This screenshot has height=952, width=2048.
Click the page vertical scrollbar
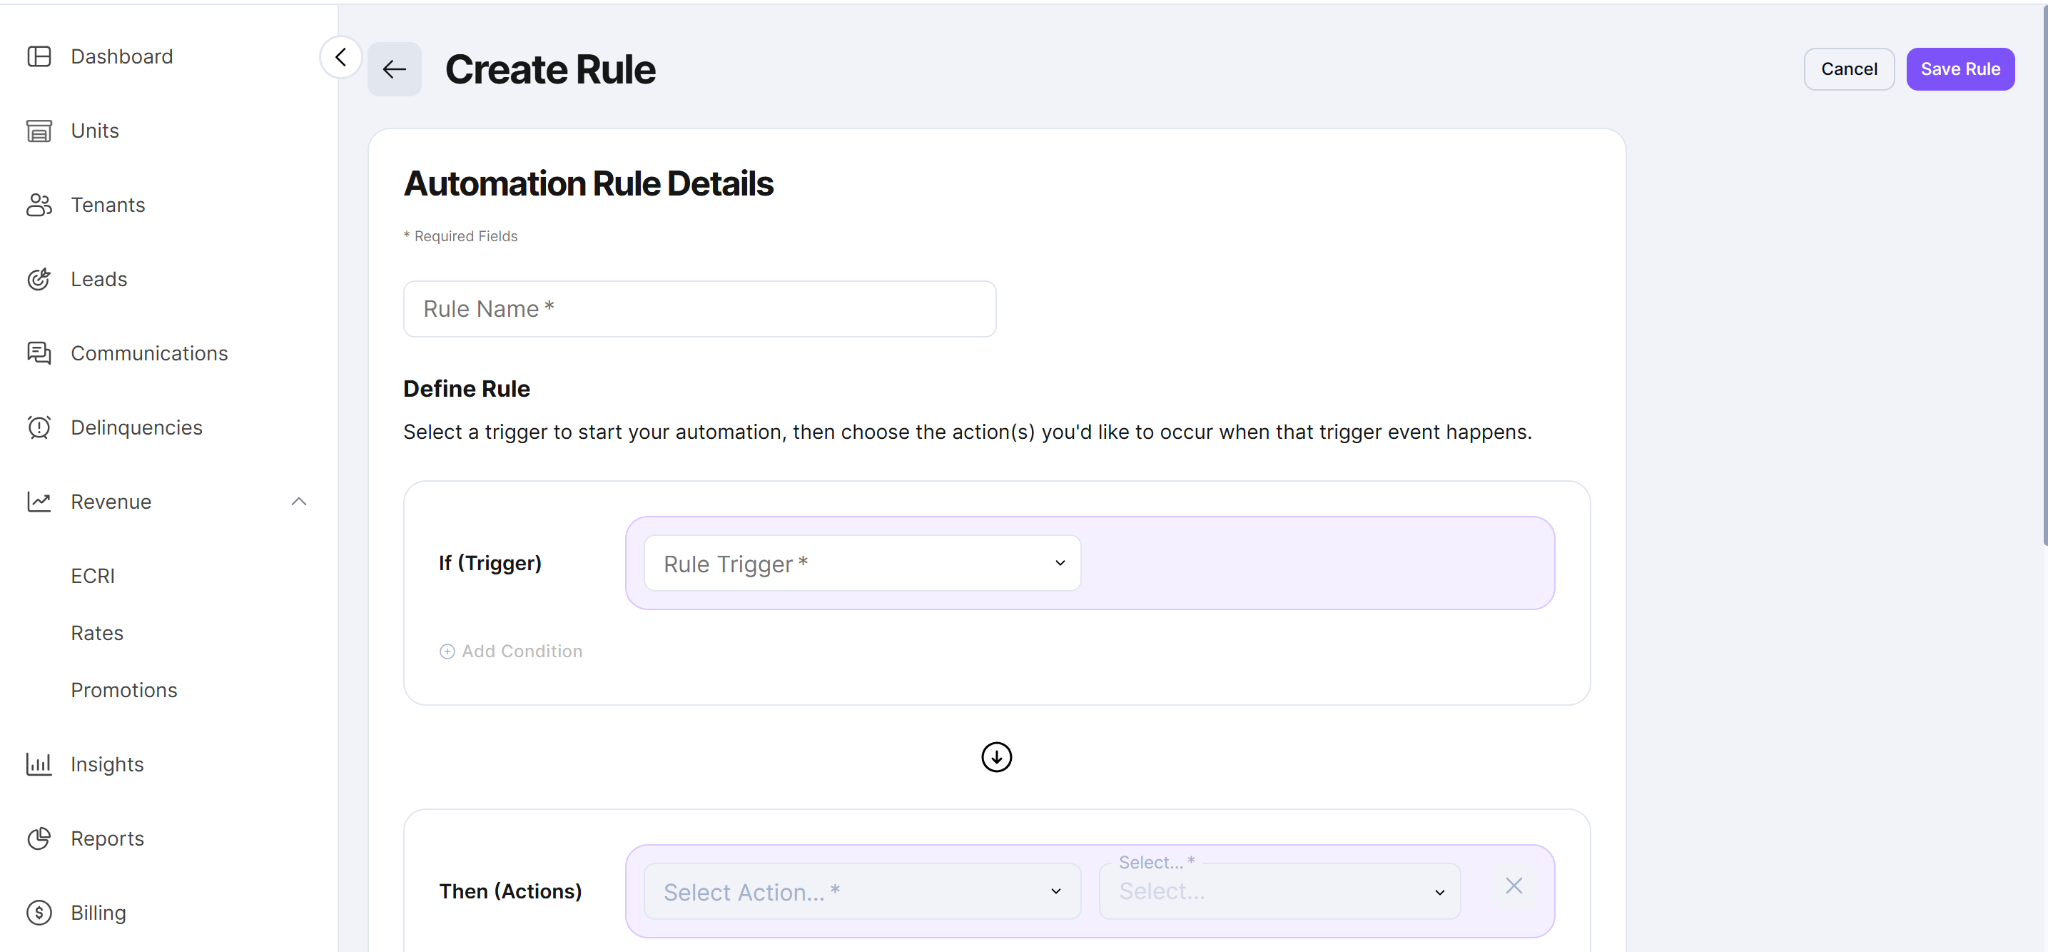[x=2044, y=275]
